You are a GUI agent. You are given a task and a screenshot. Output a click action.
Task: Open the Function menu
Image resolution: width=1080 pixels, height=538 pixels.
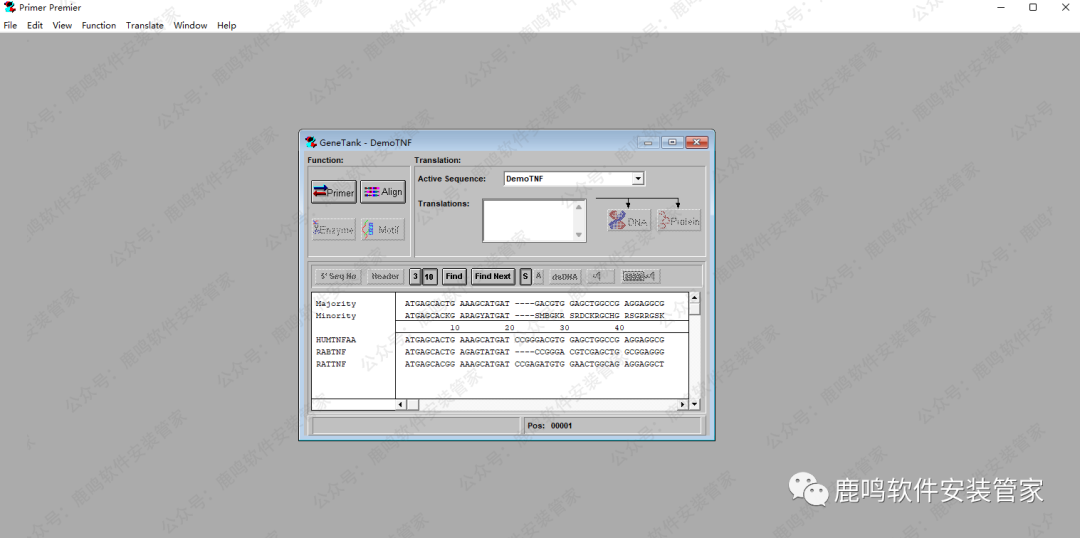tap(99, 25)
